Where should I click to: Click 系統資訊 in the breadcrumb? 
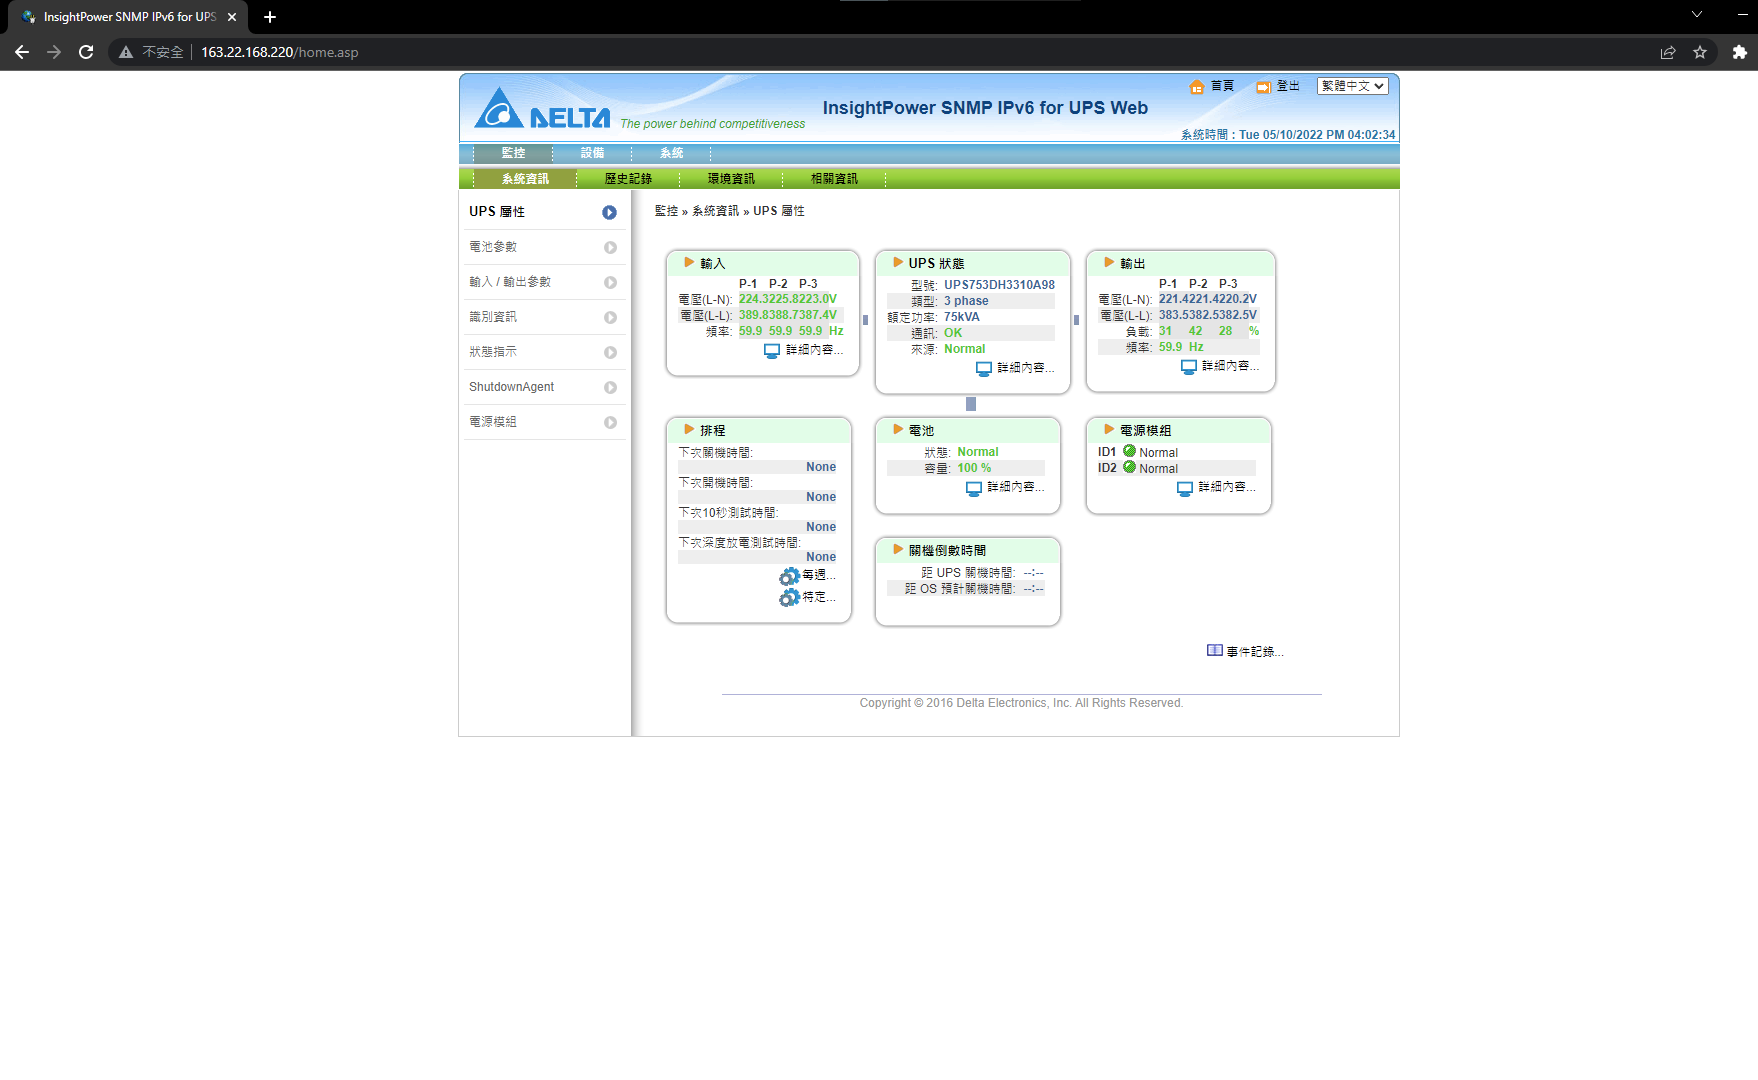(715, 211)
